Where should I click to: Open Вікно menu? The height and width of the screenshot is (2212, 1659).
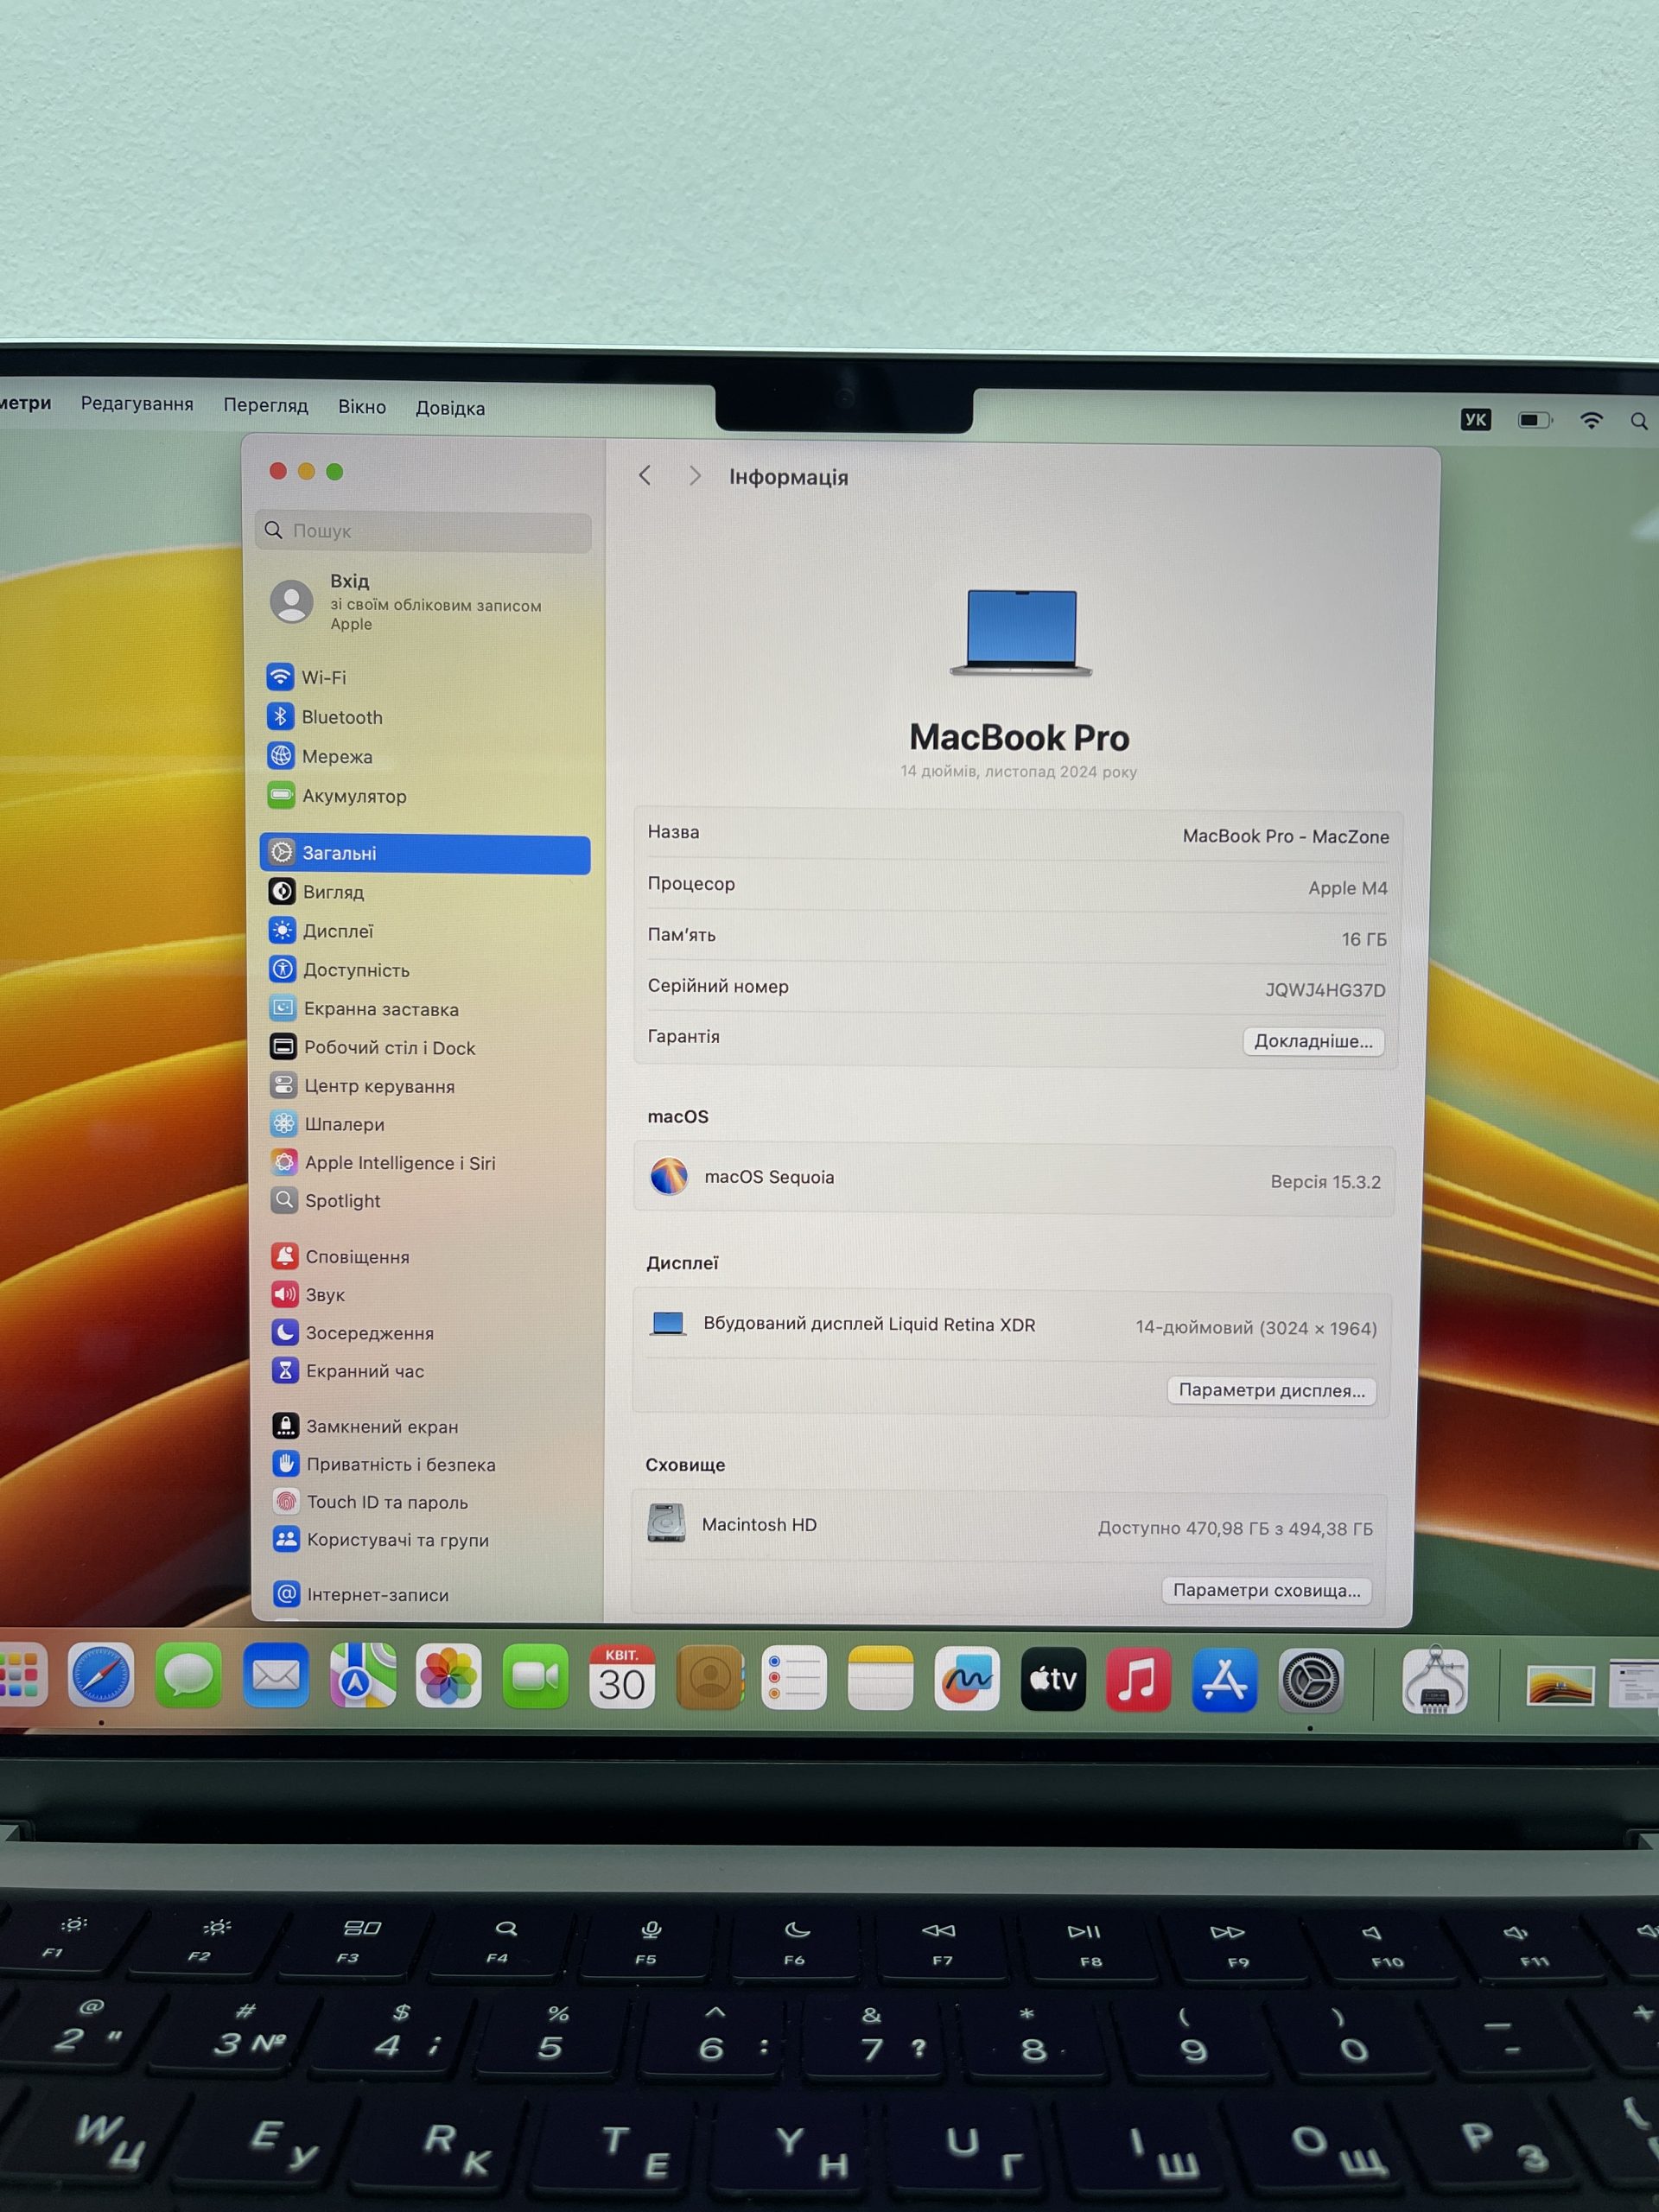[x=361, y=407]
